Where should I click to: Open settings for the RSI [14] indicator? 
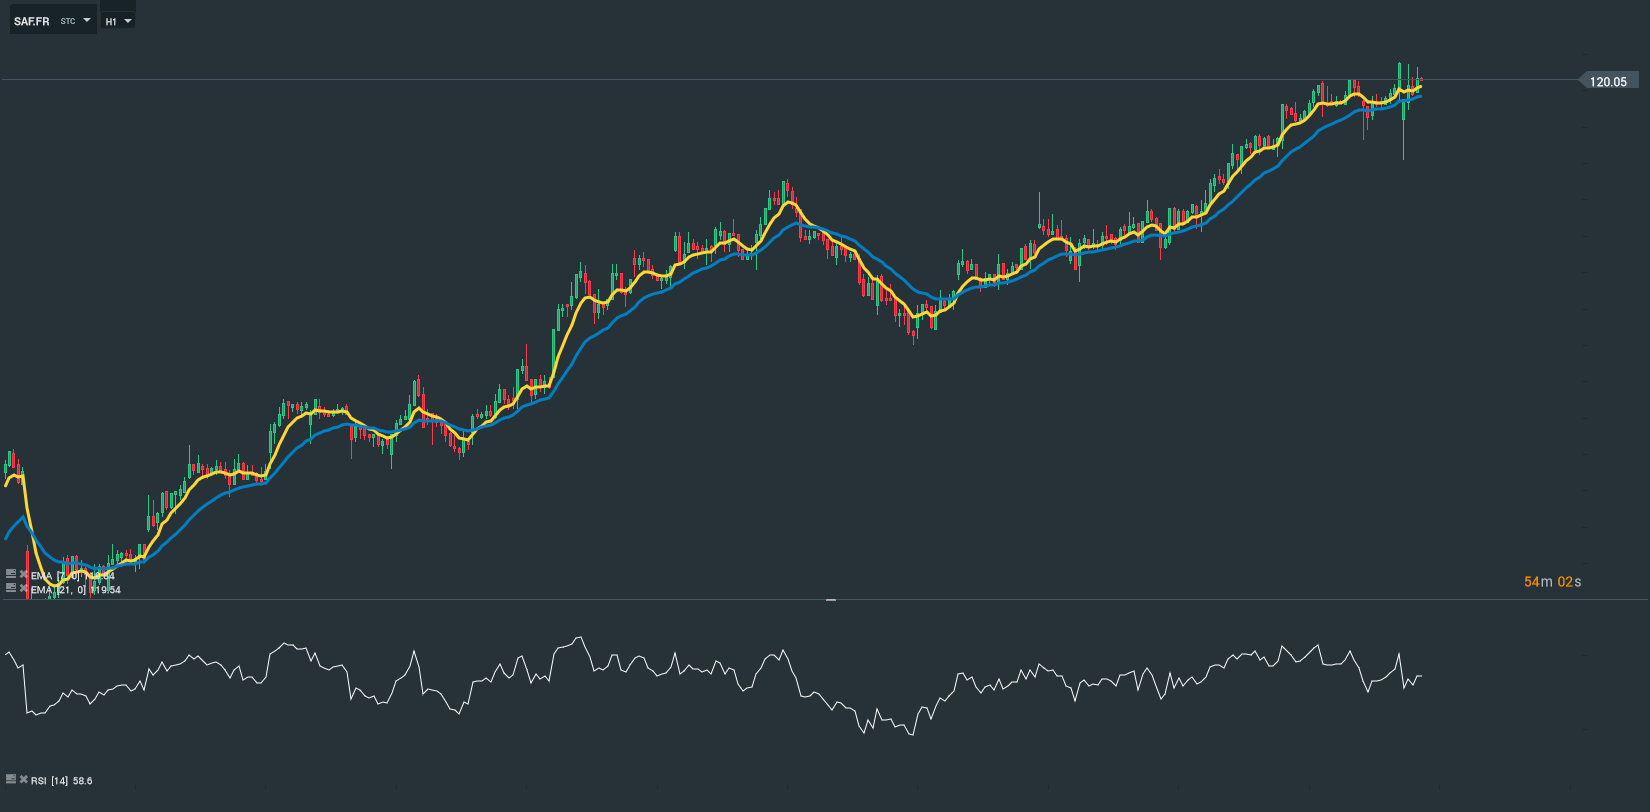(x=11, y=779)
